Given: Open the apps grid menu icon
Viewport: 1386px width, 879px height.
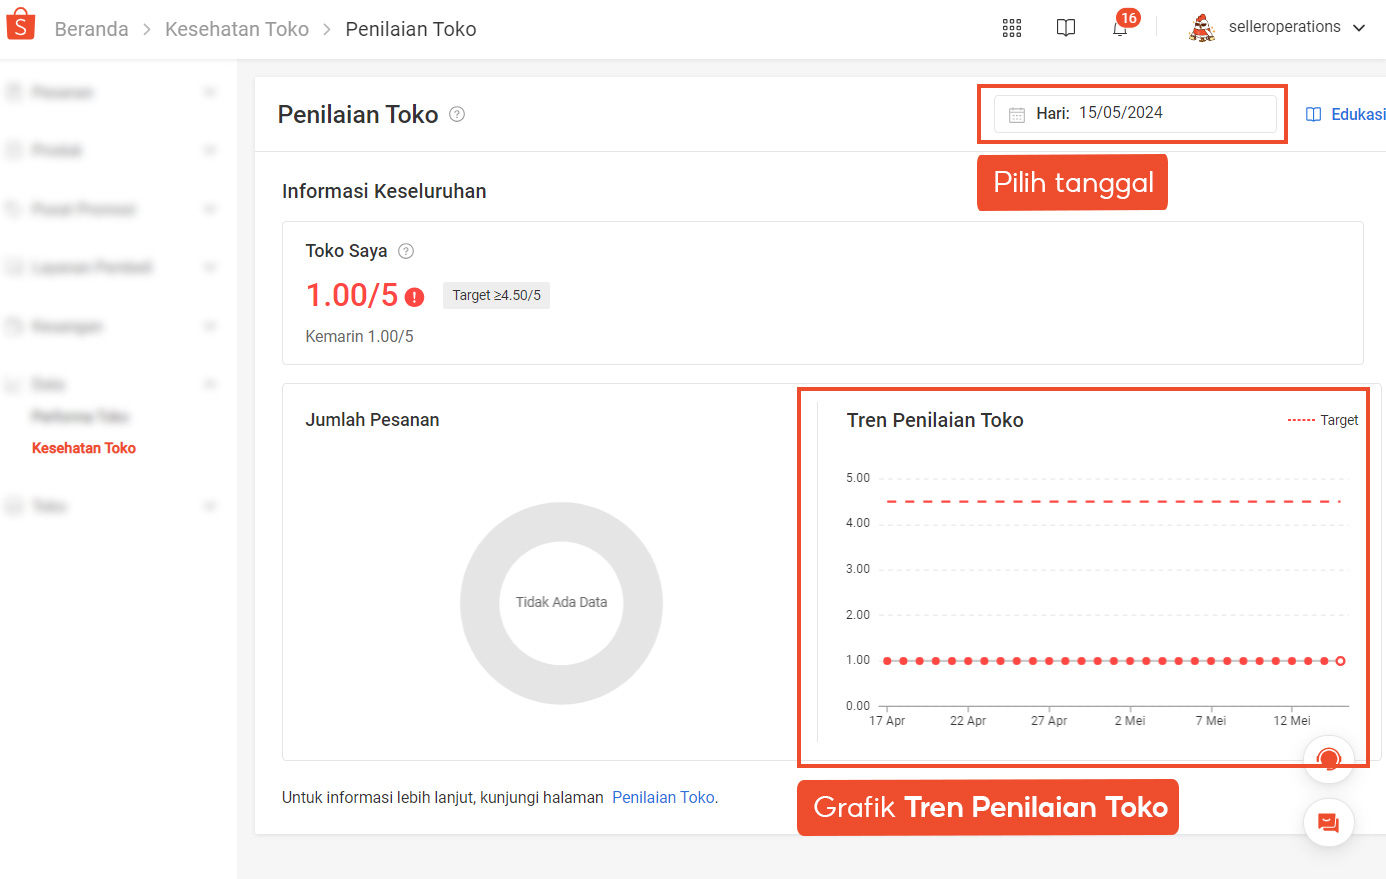Looking at the screenshot, I should pos(1011,27).
